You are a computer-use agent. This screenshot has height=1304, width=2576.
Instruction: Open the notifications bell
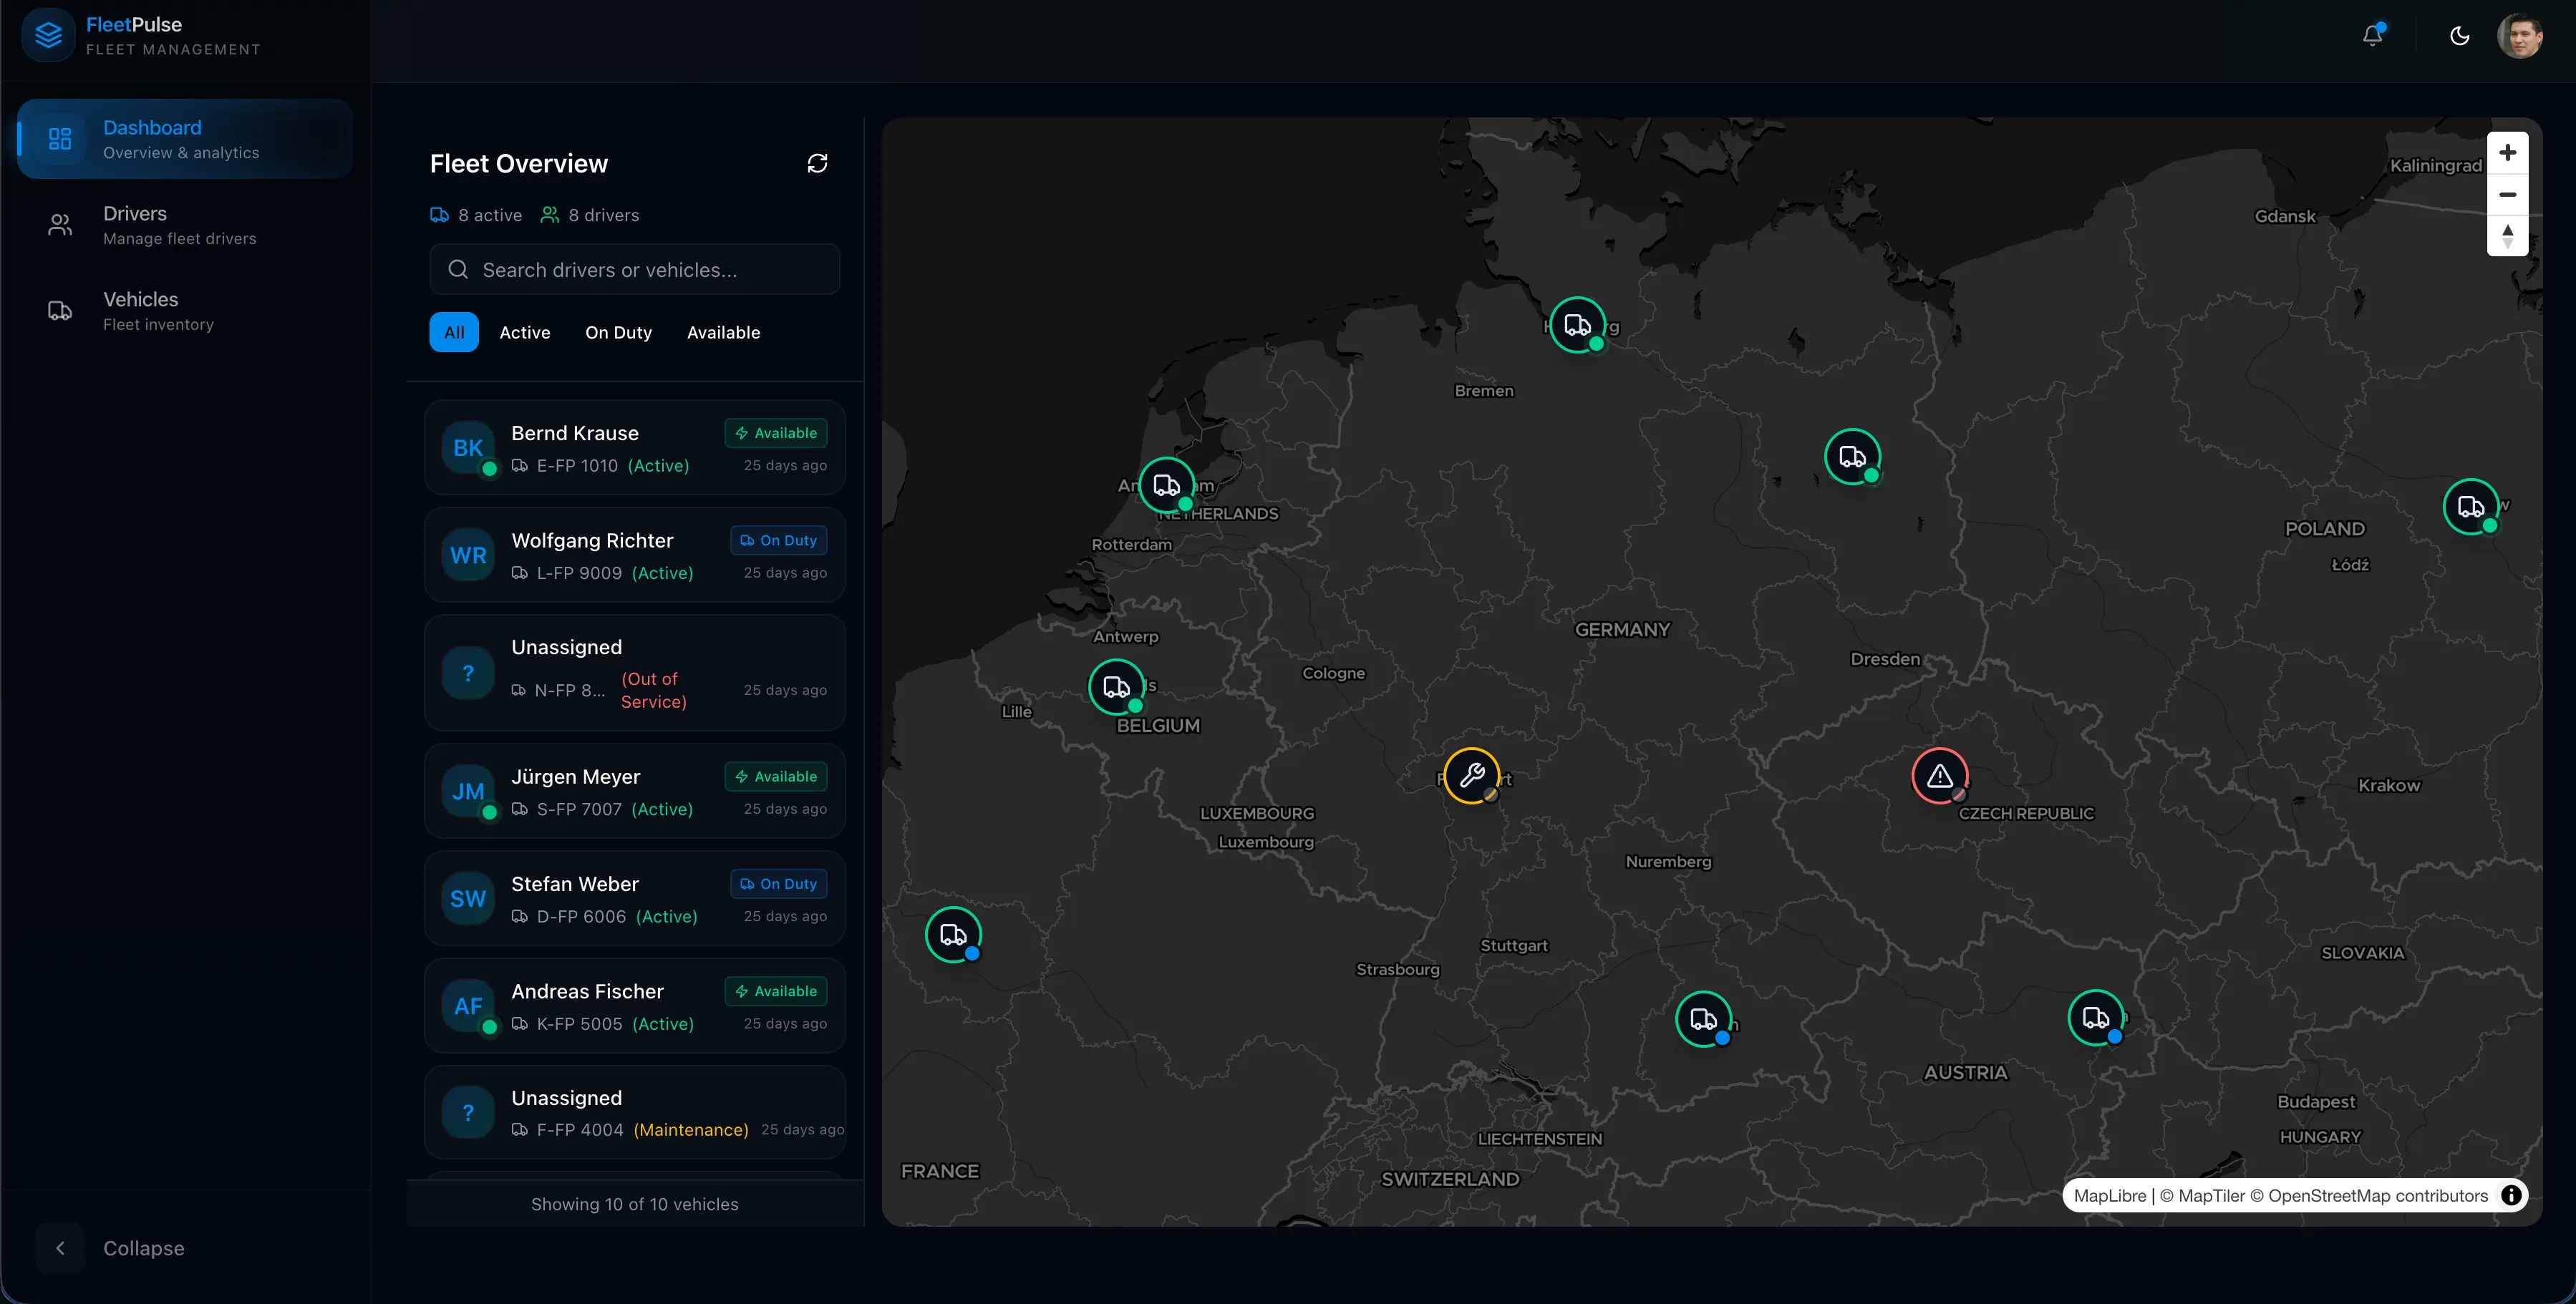coord(2372,35)
